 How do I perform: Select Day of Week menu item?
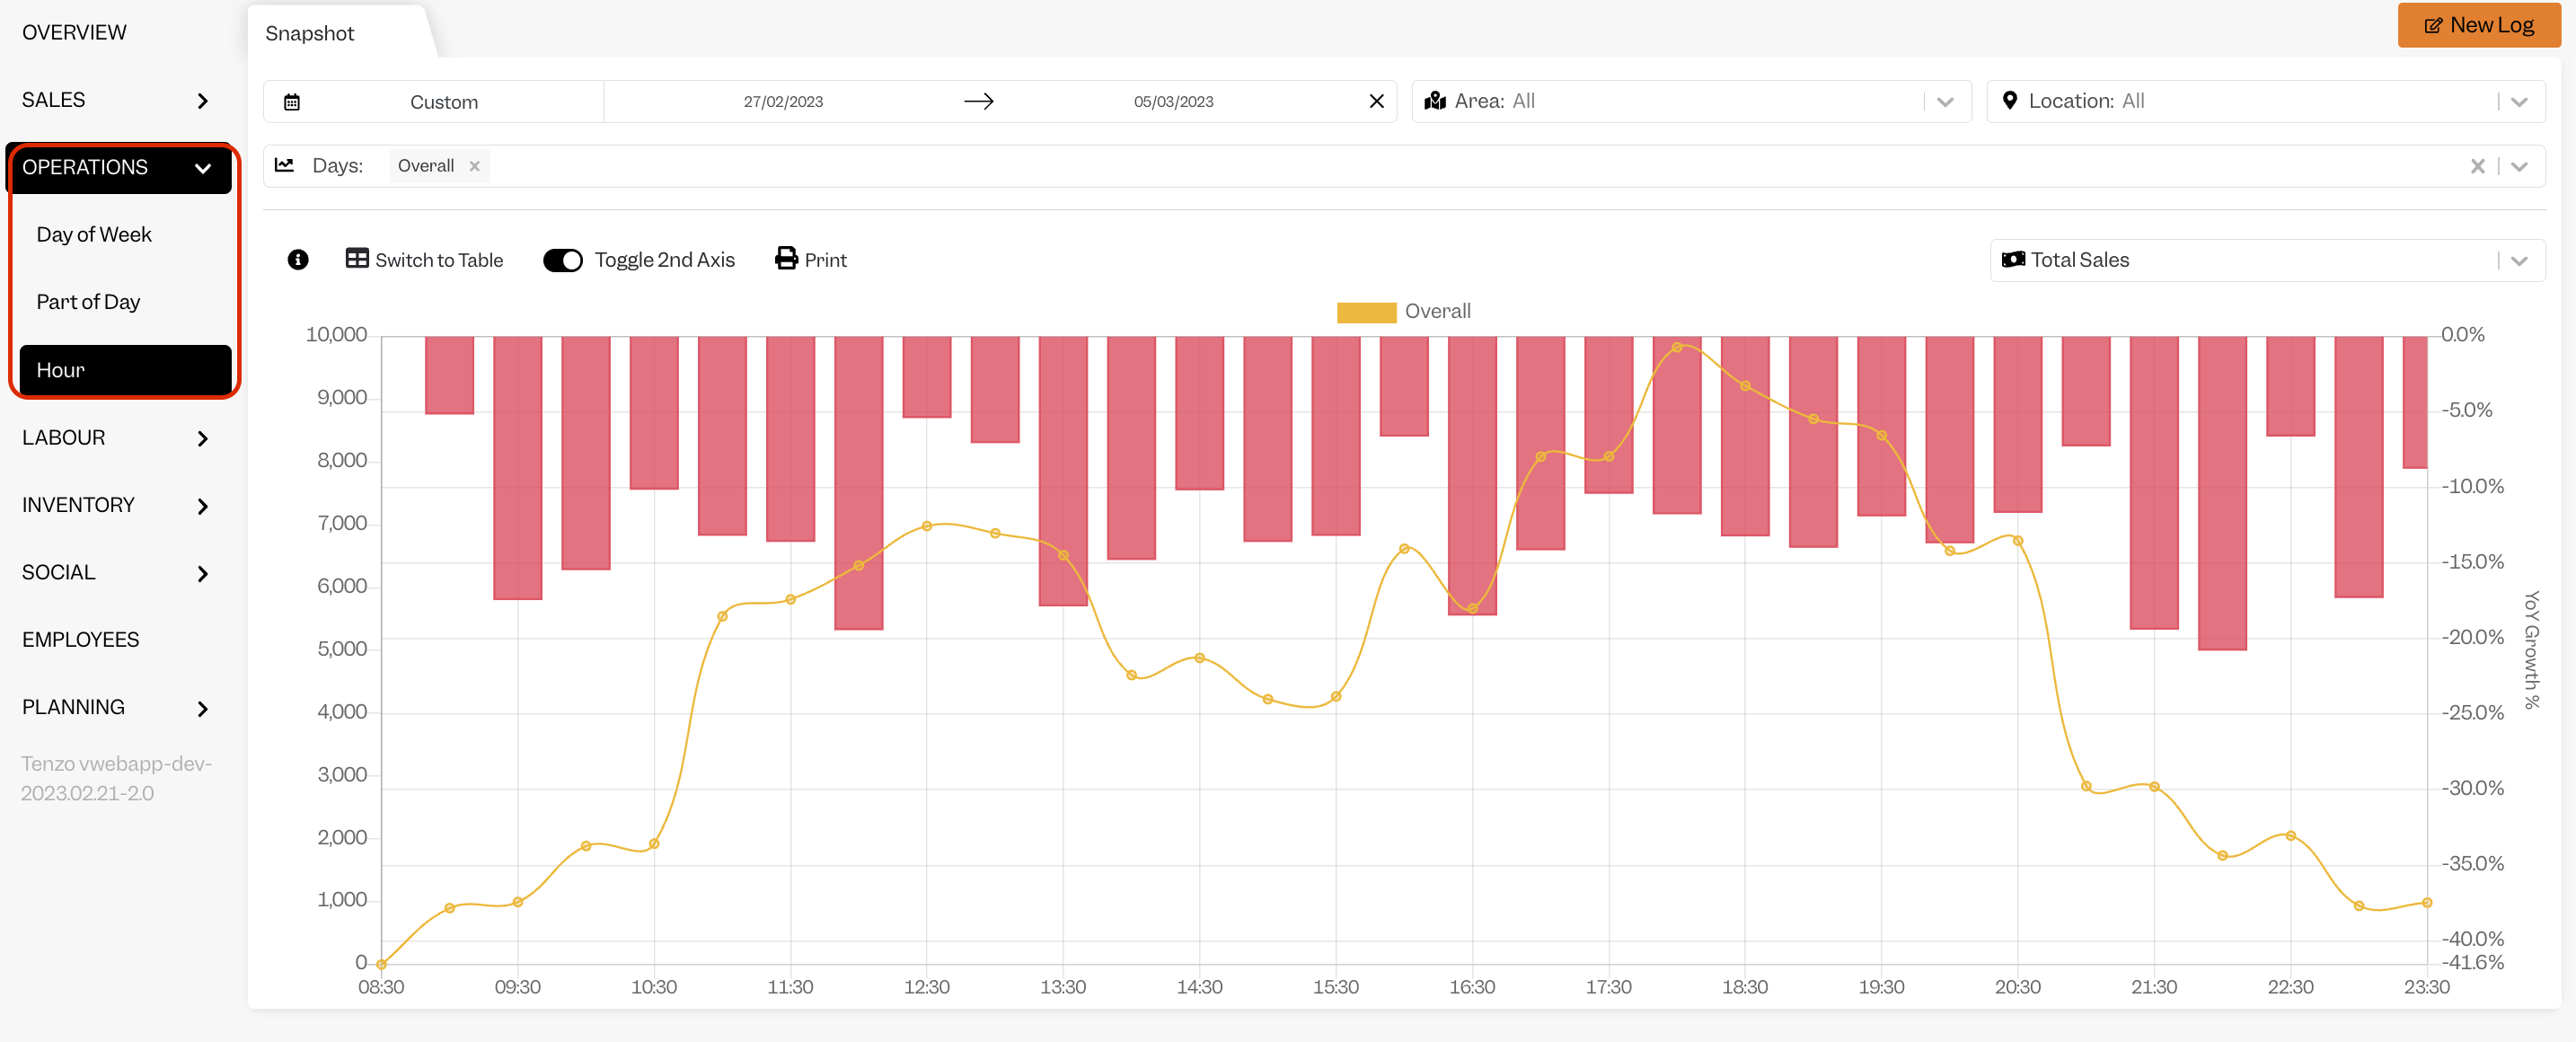pyautogui.click(x=94, y=234)
